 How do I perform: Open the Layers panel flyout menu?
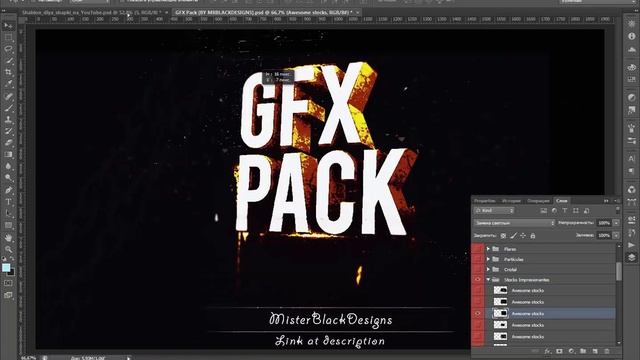(616, 201)
